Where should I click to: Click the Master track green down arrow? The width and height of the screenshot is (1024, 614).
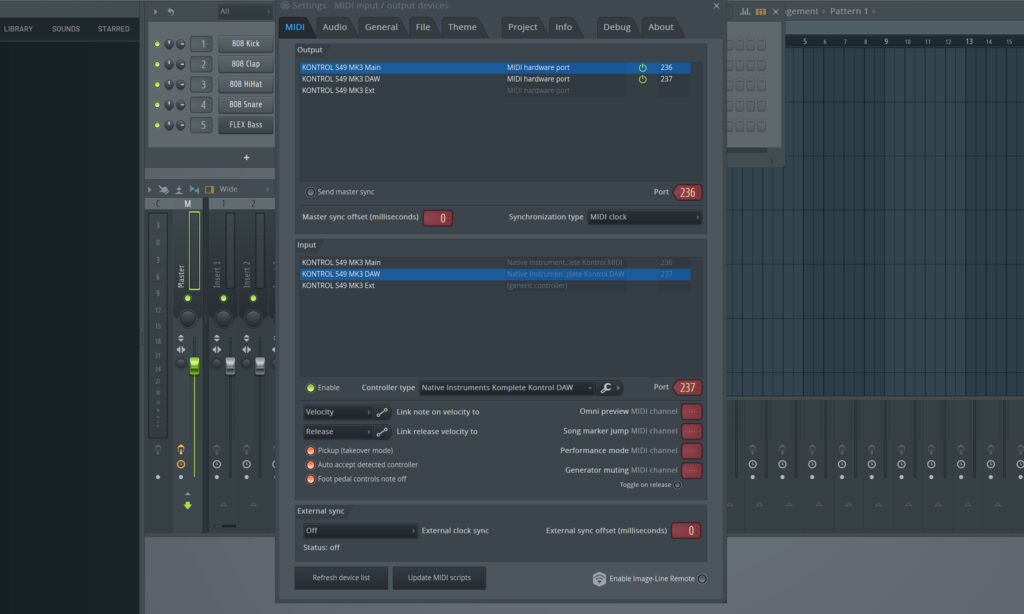coord(187,506)
